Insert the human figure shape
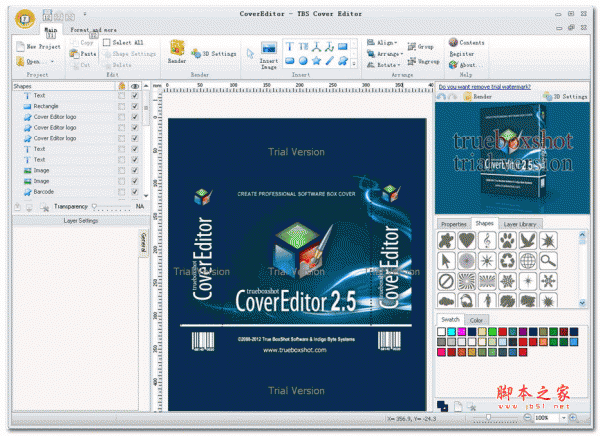This screenshot has height=436, width=600. coord(487,300)
